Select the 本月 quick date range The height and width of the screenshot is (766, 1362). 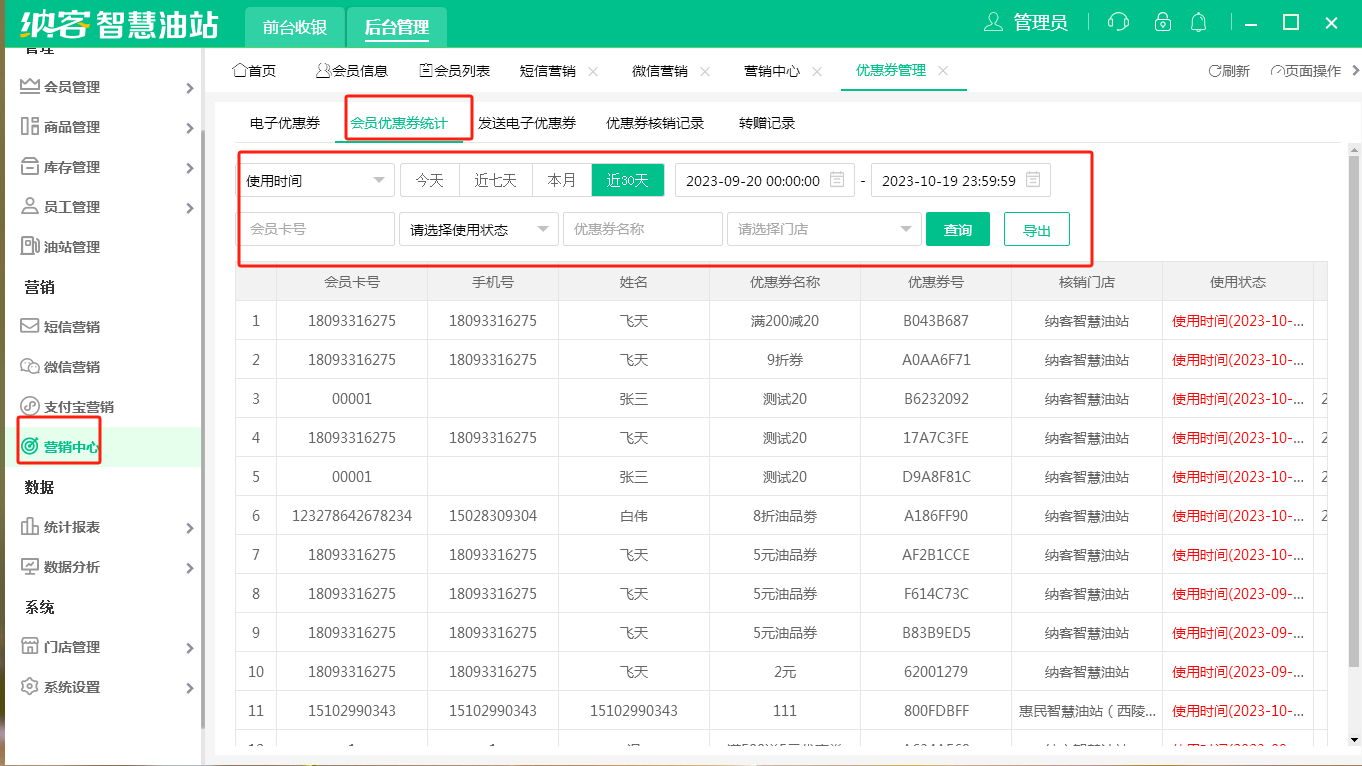(x=561, y=180)
